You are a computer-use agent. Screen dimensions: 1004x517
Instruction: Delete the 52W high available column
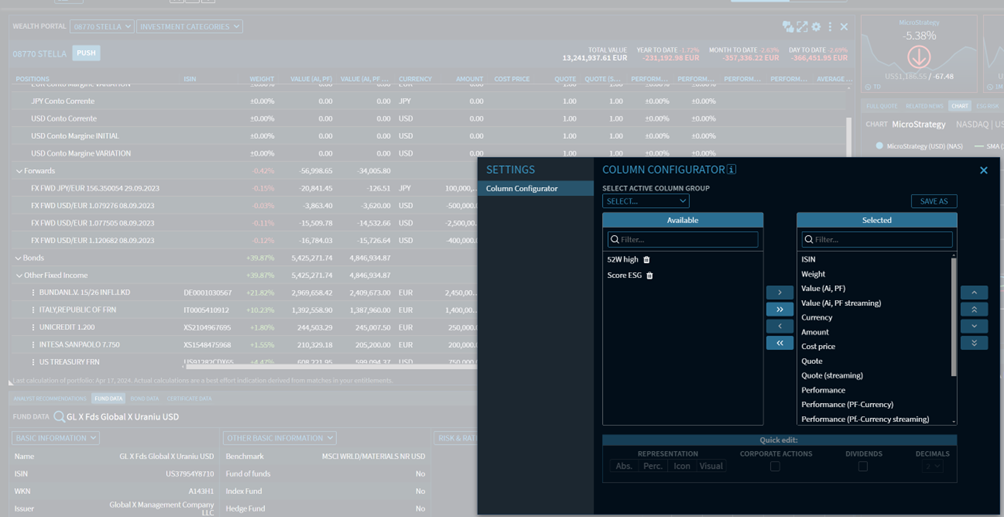[x=646, y=260]
